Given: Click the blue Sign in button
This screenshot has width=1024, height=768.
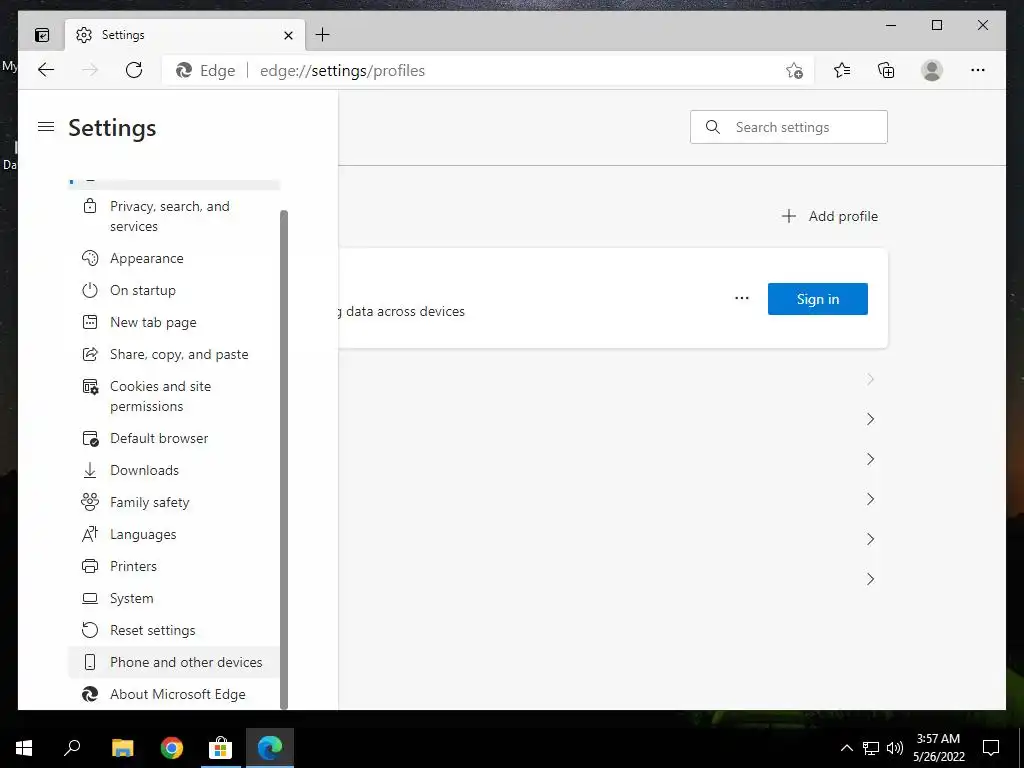Looking at the screenshot, I should coord(818,299).
